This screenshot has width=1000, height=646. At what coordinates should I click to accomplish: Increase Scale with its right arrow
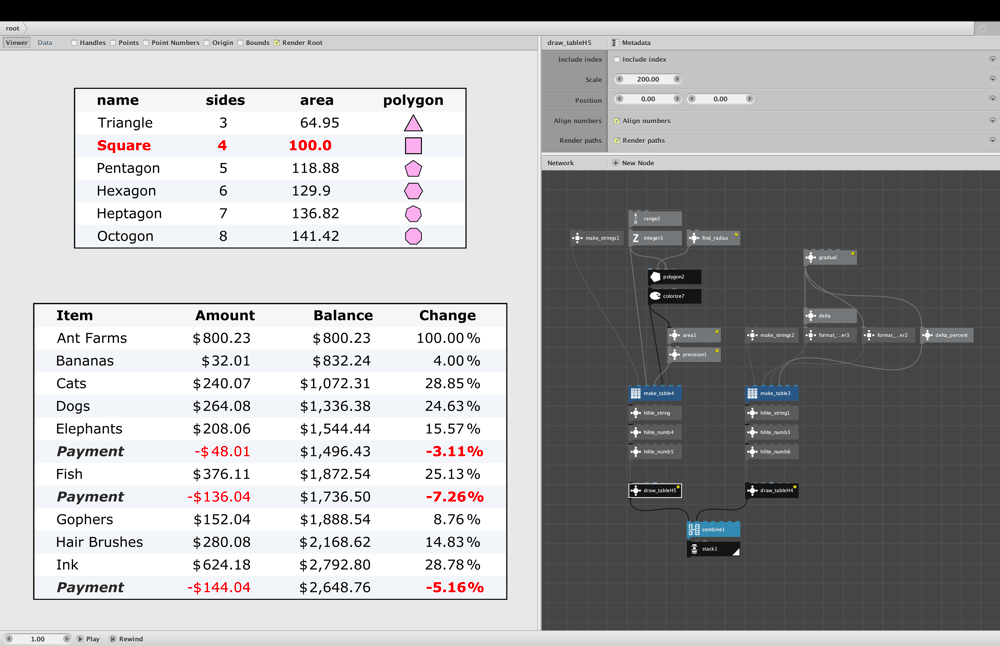[x=677, y=79]
